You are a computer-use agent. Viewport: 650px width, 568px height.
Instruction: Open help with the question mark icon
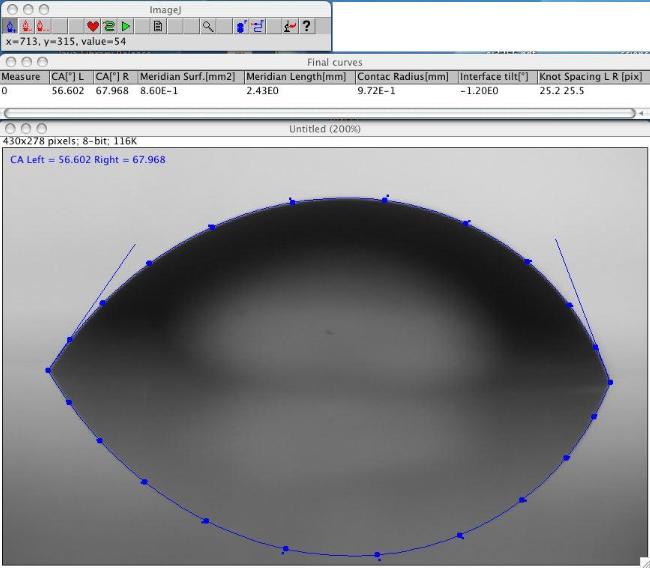click(x=307, y=27)
